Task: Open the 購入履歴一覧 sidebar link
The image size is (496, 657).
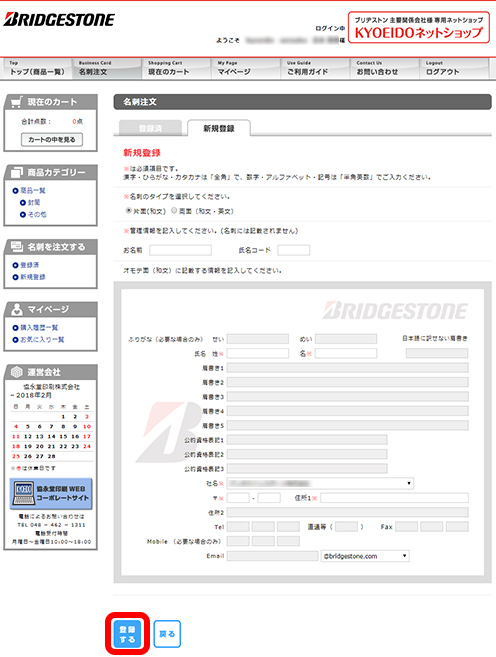Action: tap(39, 328)
